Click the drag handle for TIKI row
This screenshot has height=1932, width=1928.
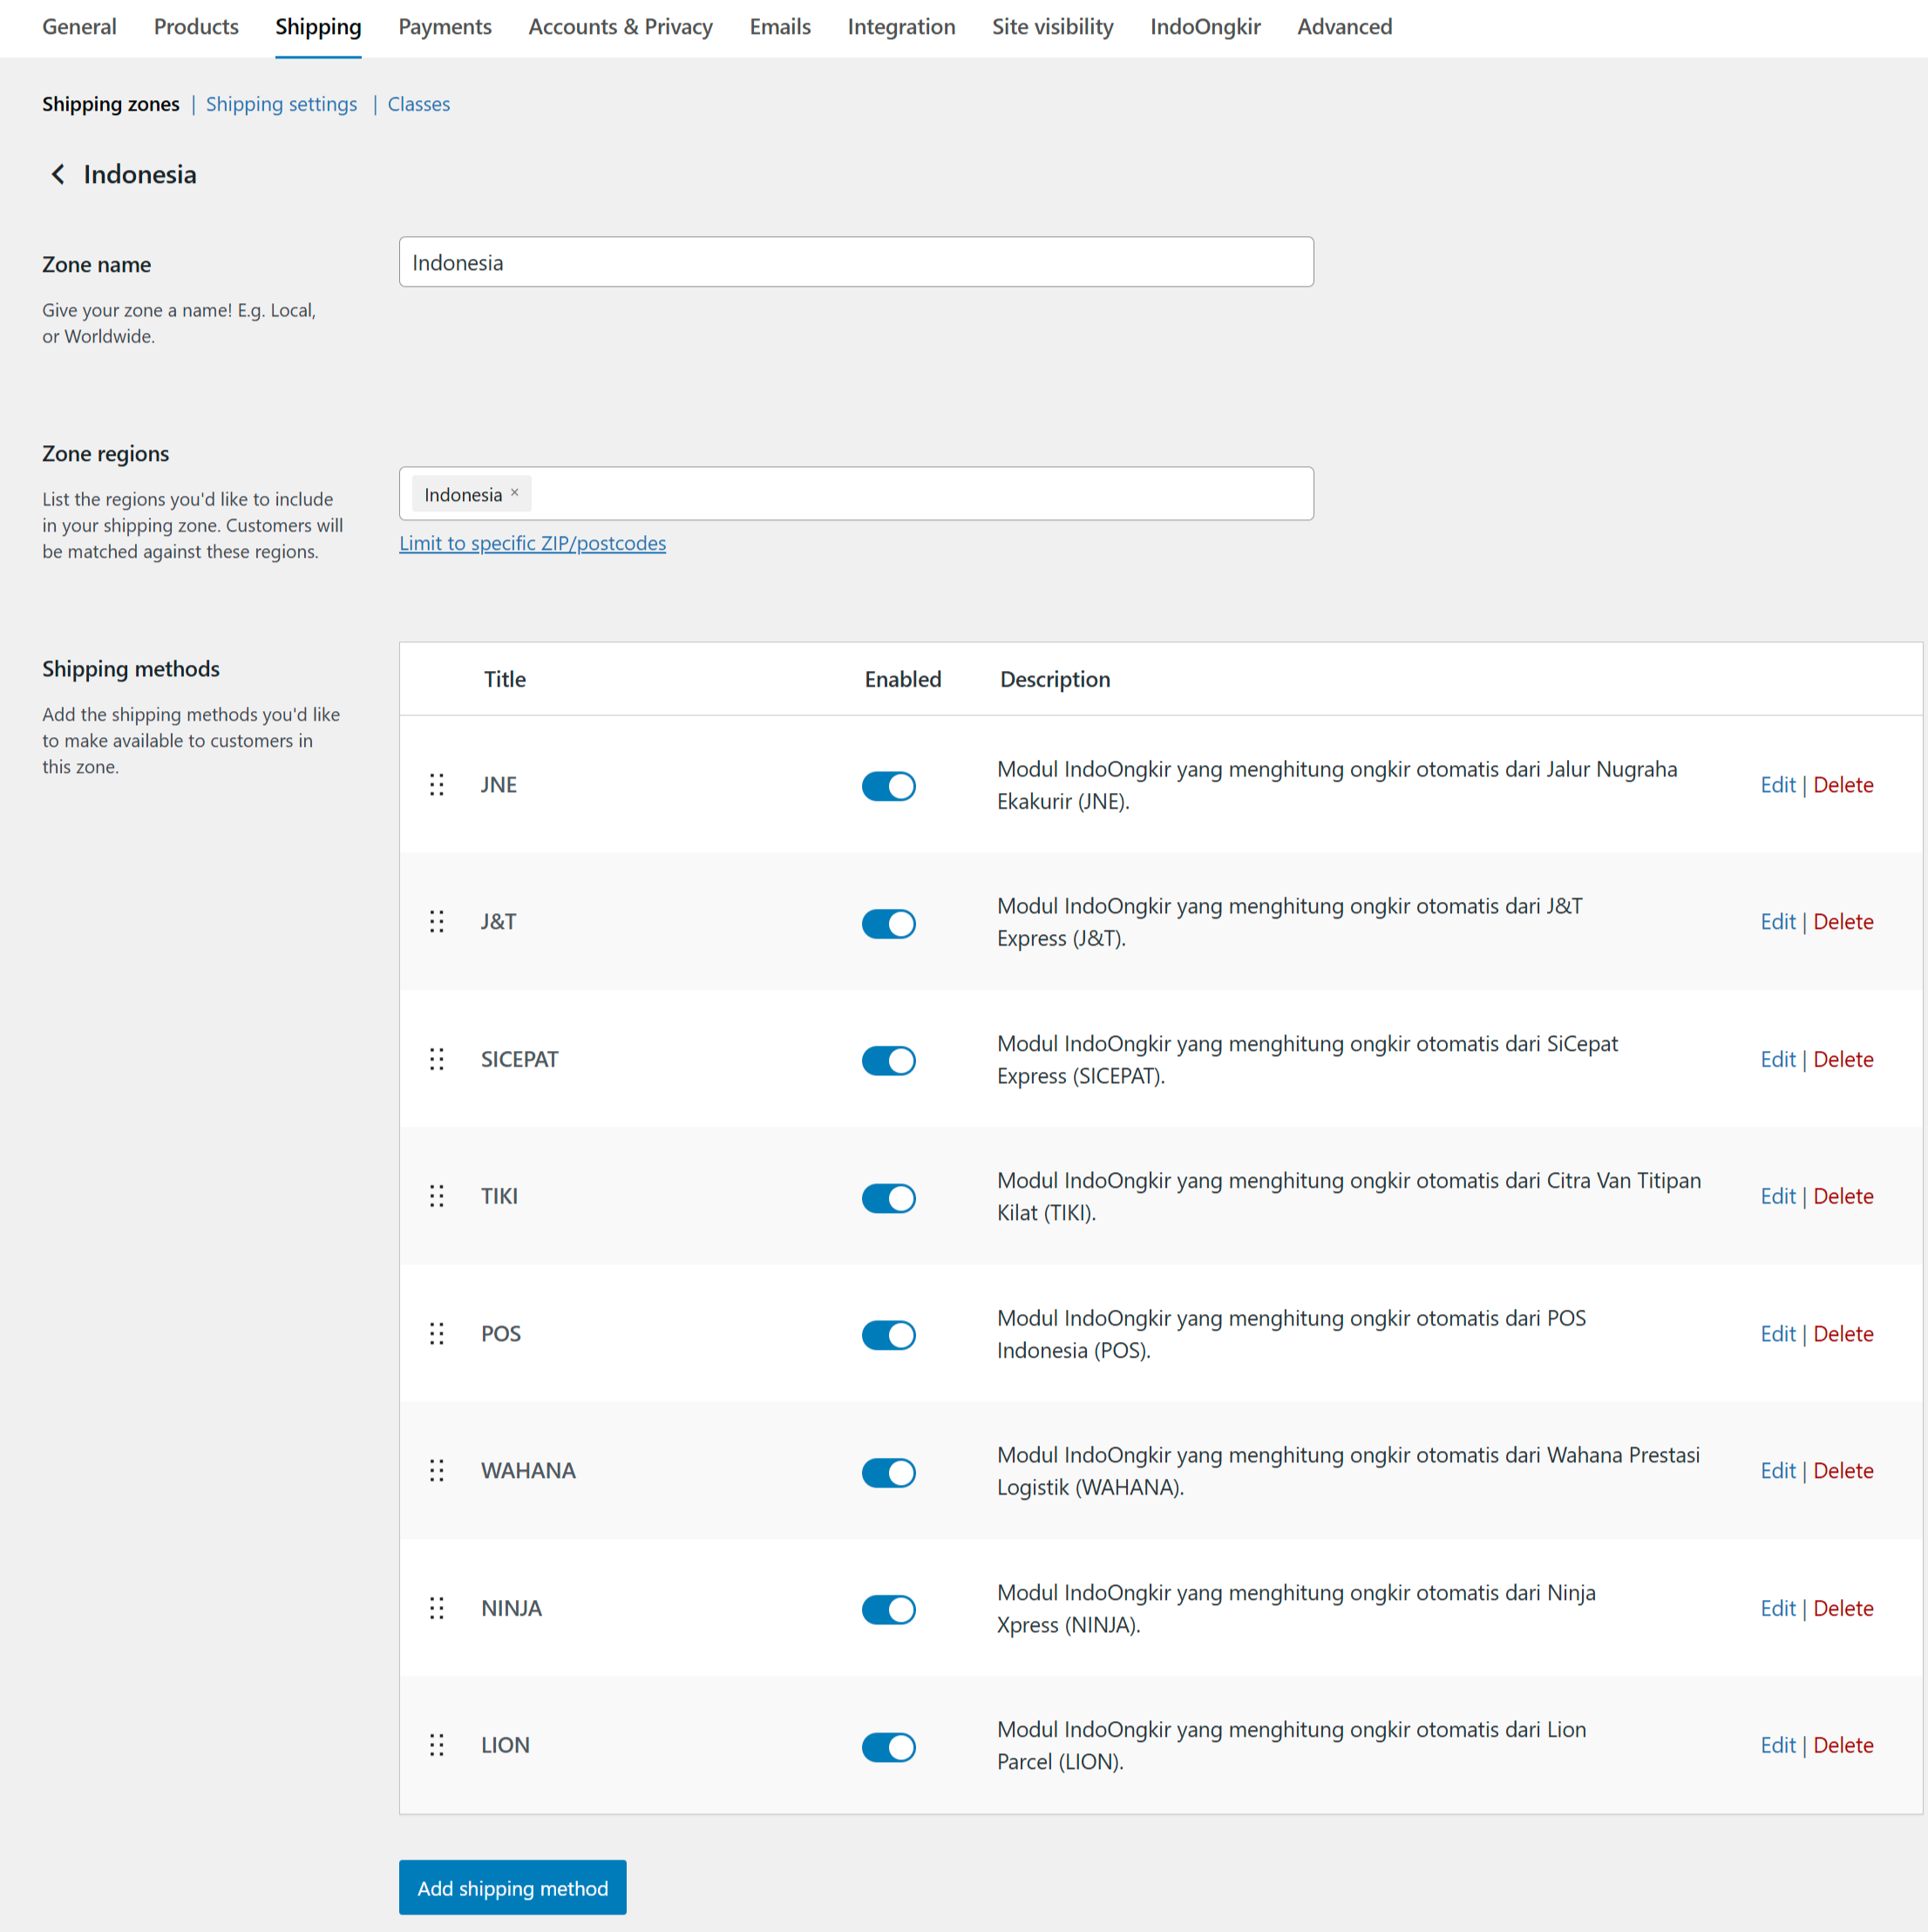pos(436,1196)
